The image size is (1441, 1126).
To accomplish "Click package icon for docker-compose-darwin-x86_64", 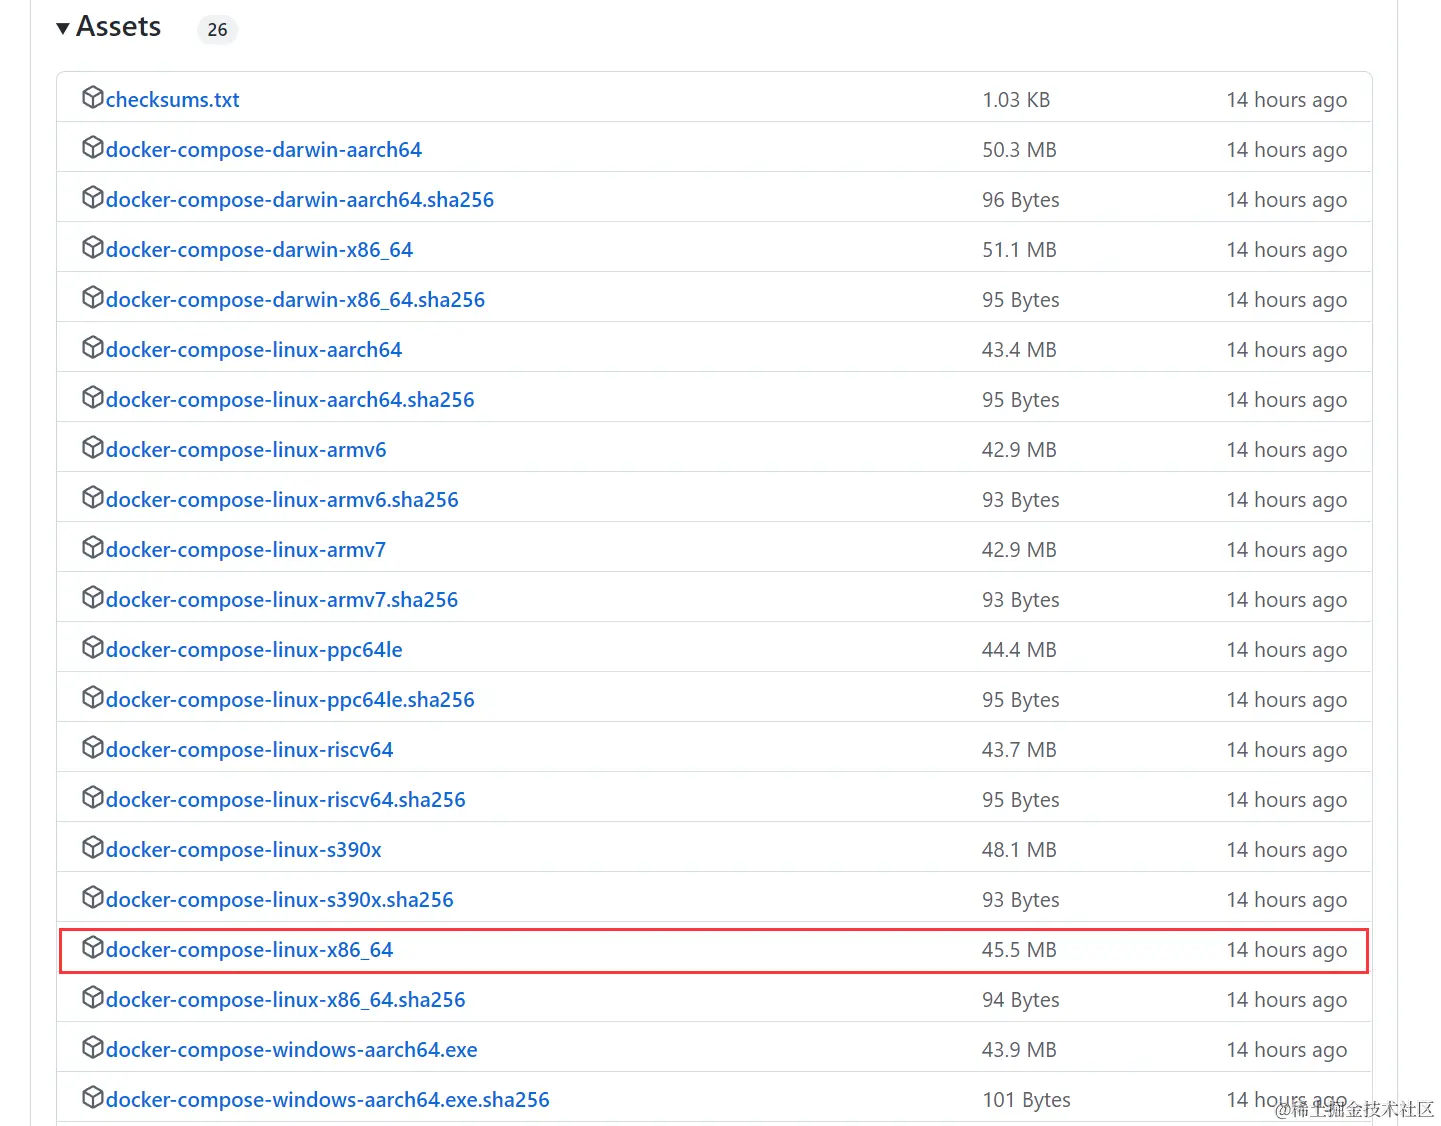I will coord(93,247).
